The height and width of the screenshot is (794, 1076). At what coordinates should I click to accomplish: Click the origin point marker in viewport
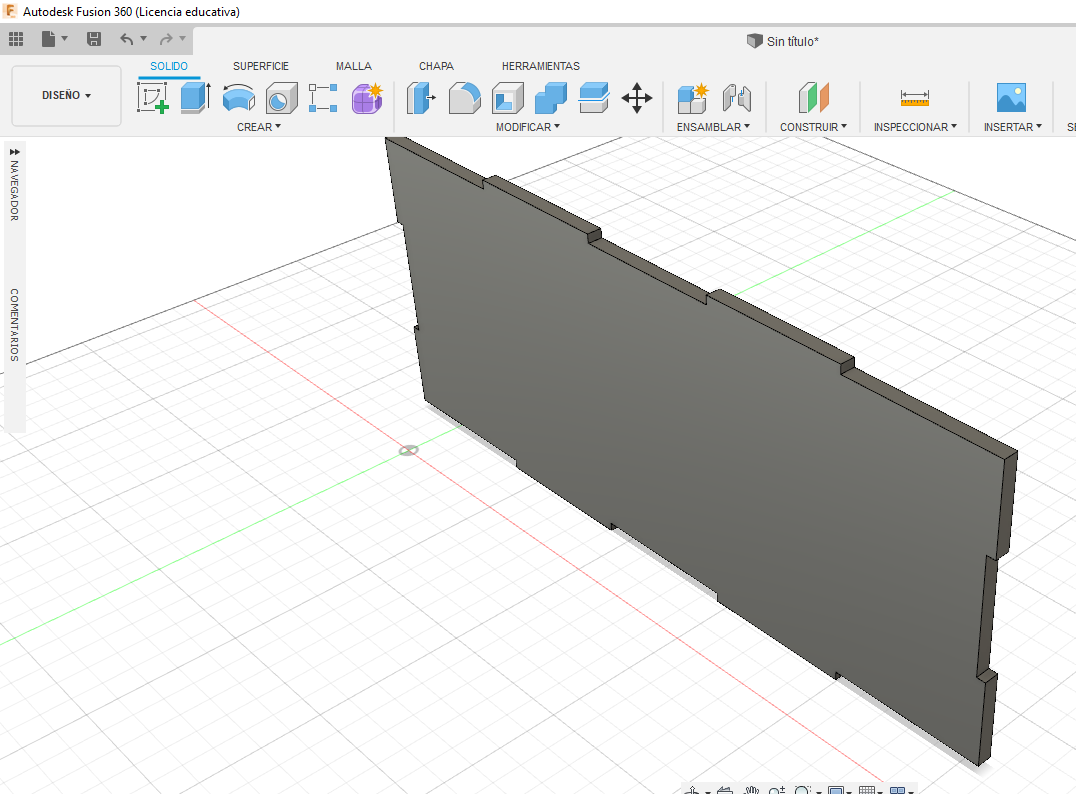(408, 451)
